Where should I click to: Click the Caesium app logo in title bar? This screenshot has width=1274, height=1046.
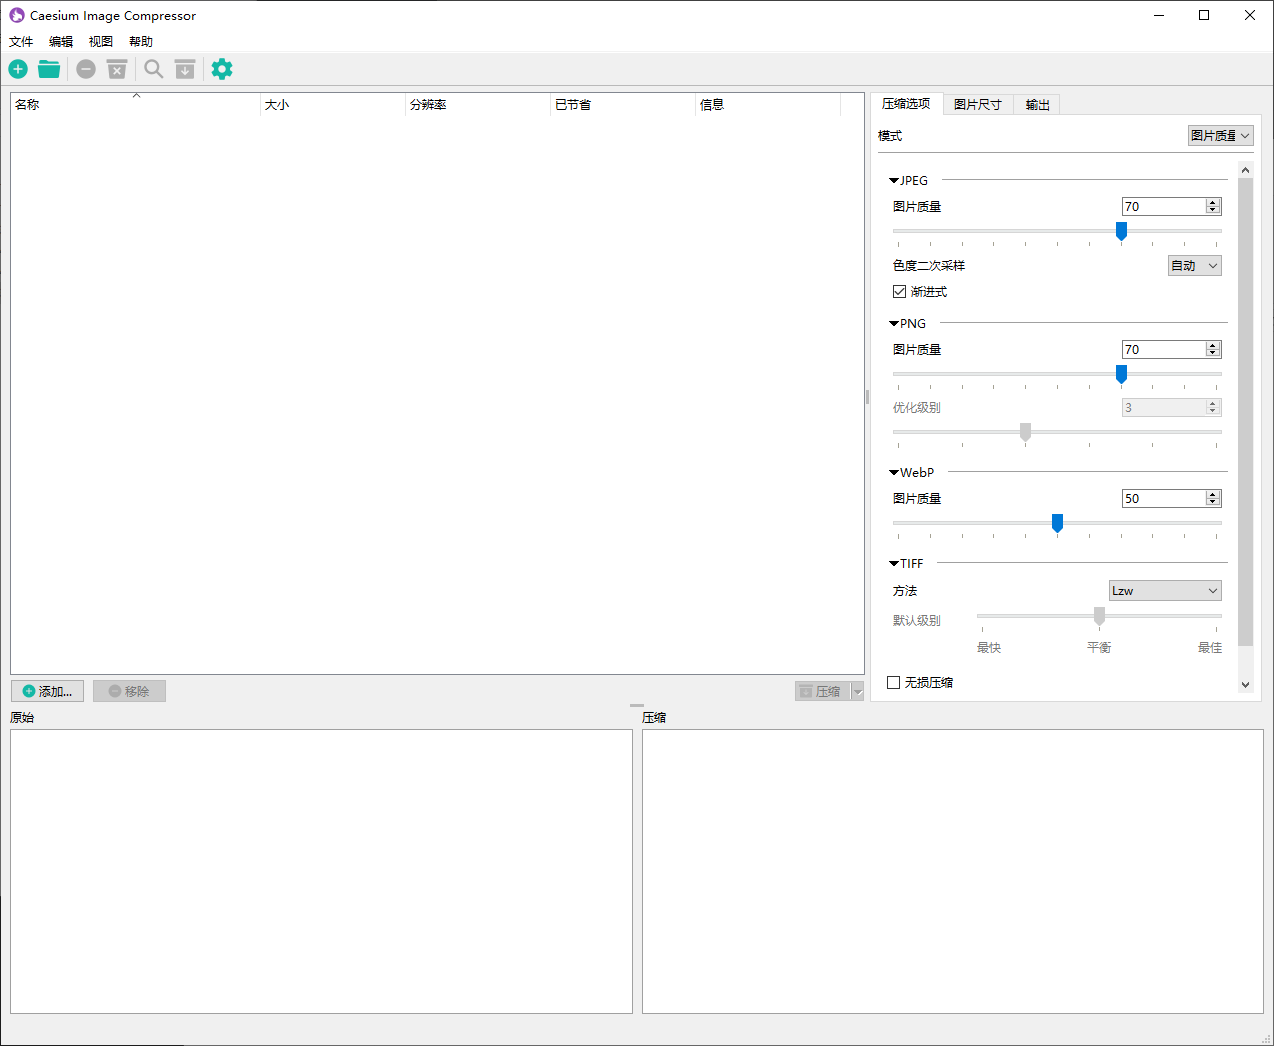(x=17, y=15)
